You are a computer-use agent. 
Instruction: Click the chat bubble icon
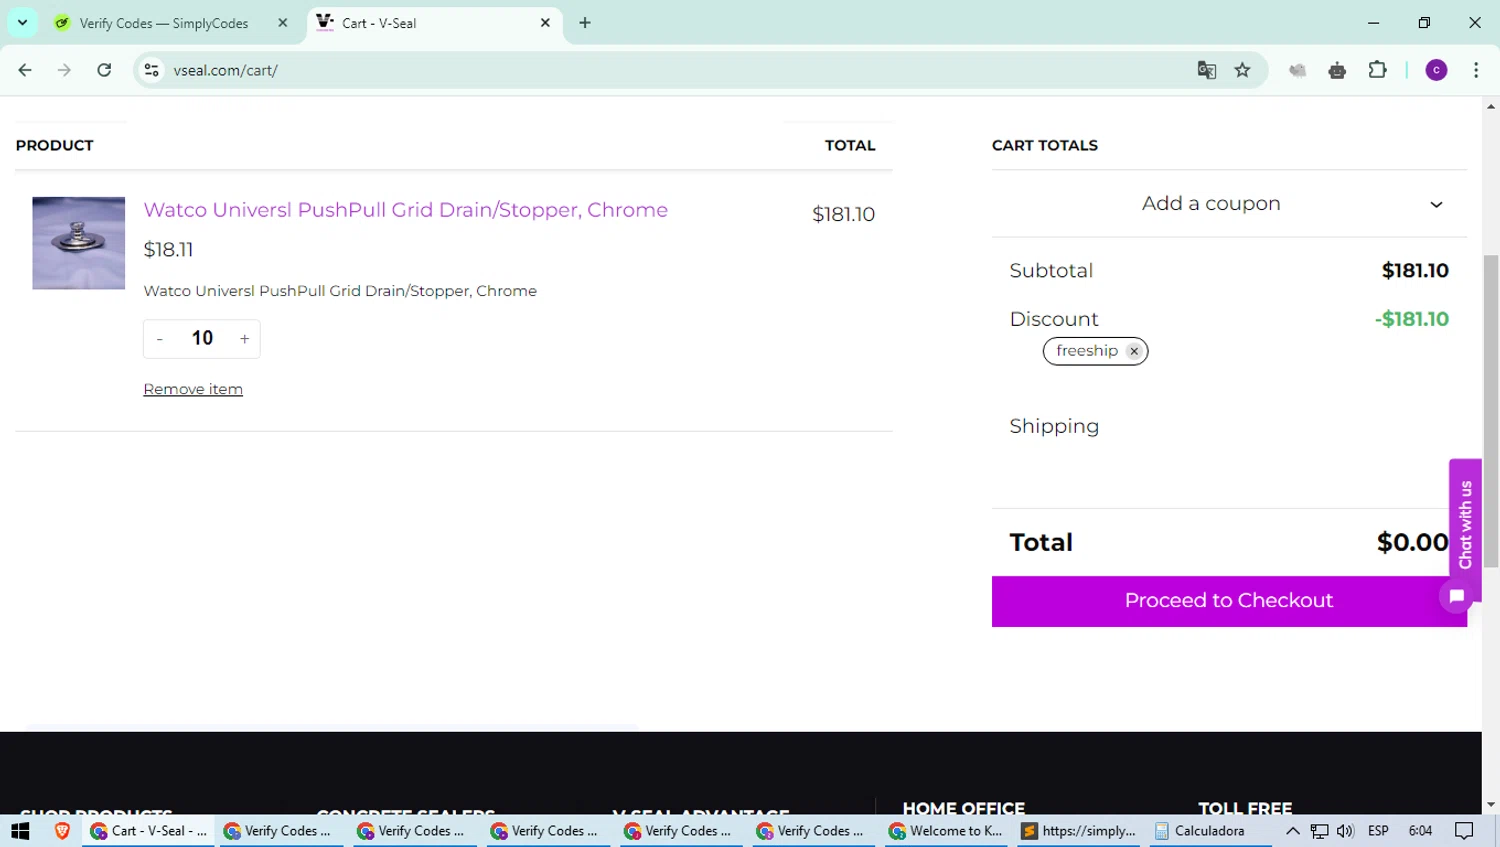pos(1457,596)
